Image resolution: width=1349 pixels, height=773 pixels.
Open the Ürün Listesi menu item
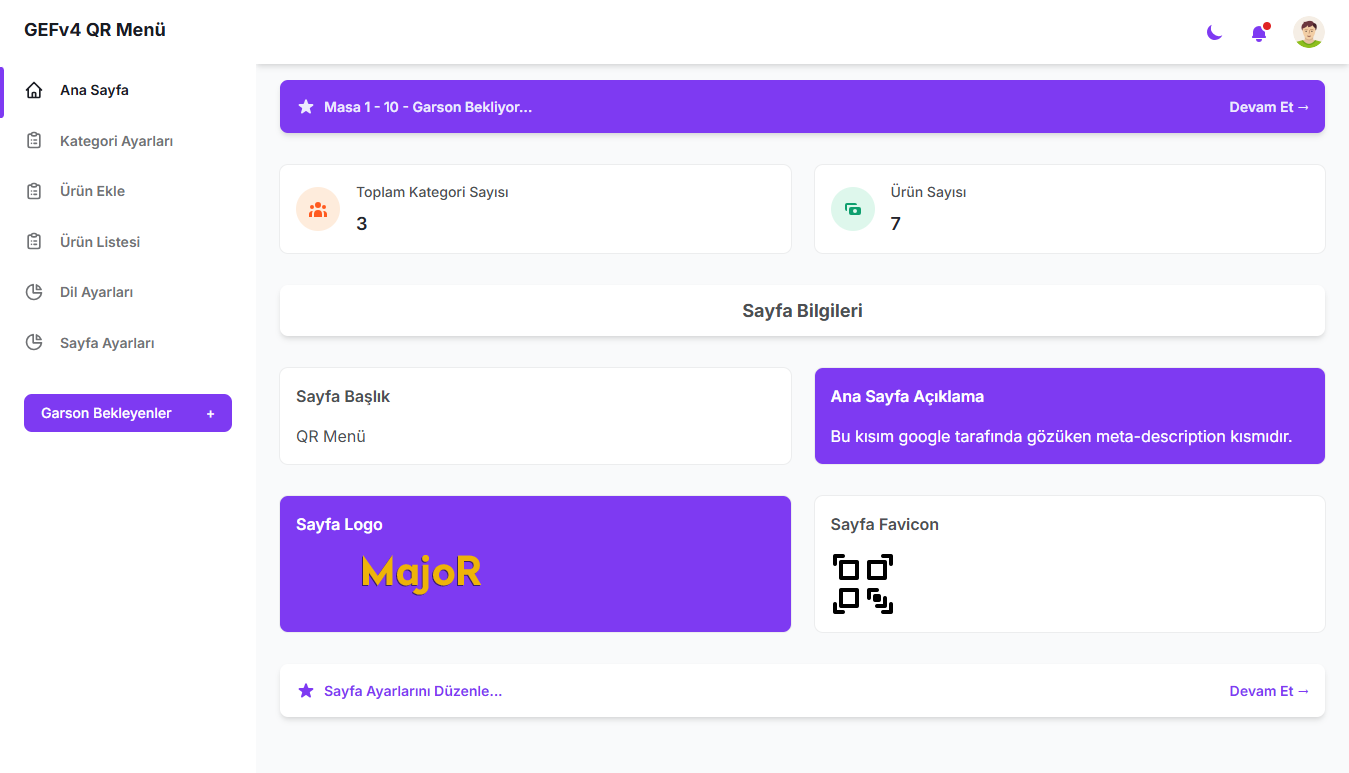[x=100, y=242]
